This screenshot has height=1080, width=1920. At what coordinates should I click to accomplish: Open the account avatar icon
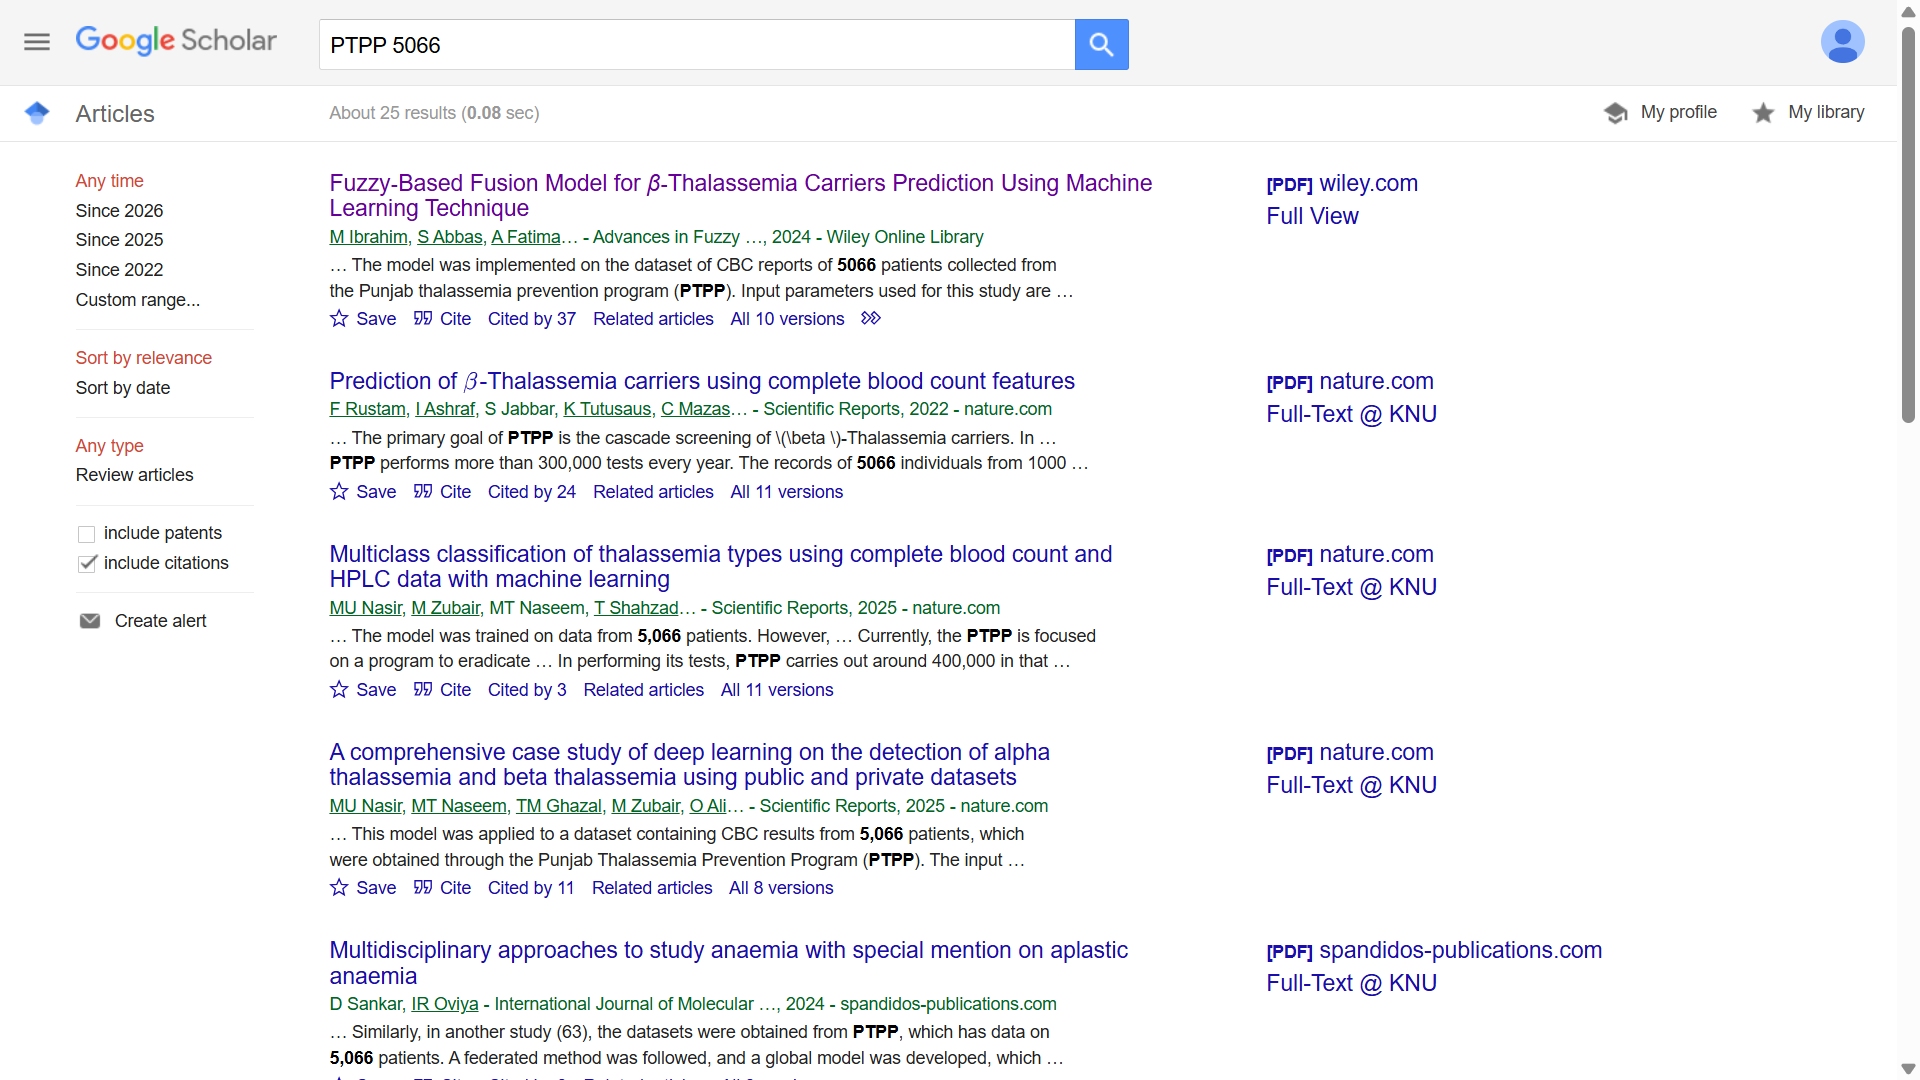[x=1842, y=43]
